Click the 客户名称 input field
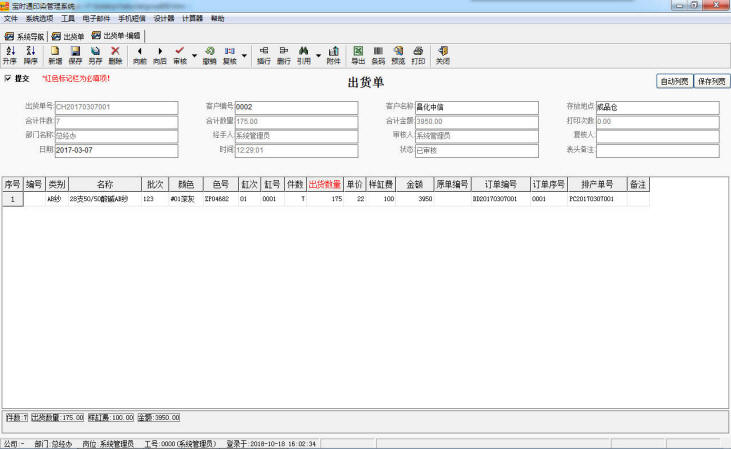The width and height of the screenshot is (731, 449). [x=477, y=107]
